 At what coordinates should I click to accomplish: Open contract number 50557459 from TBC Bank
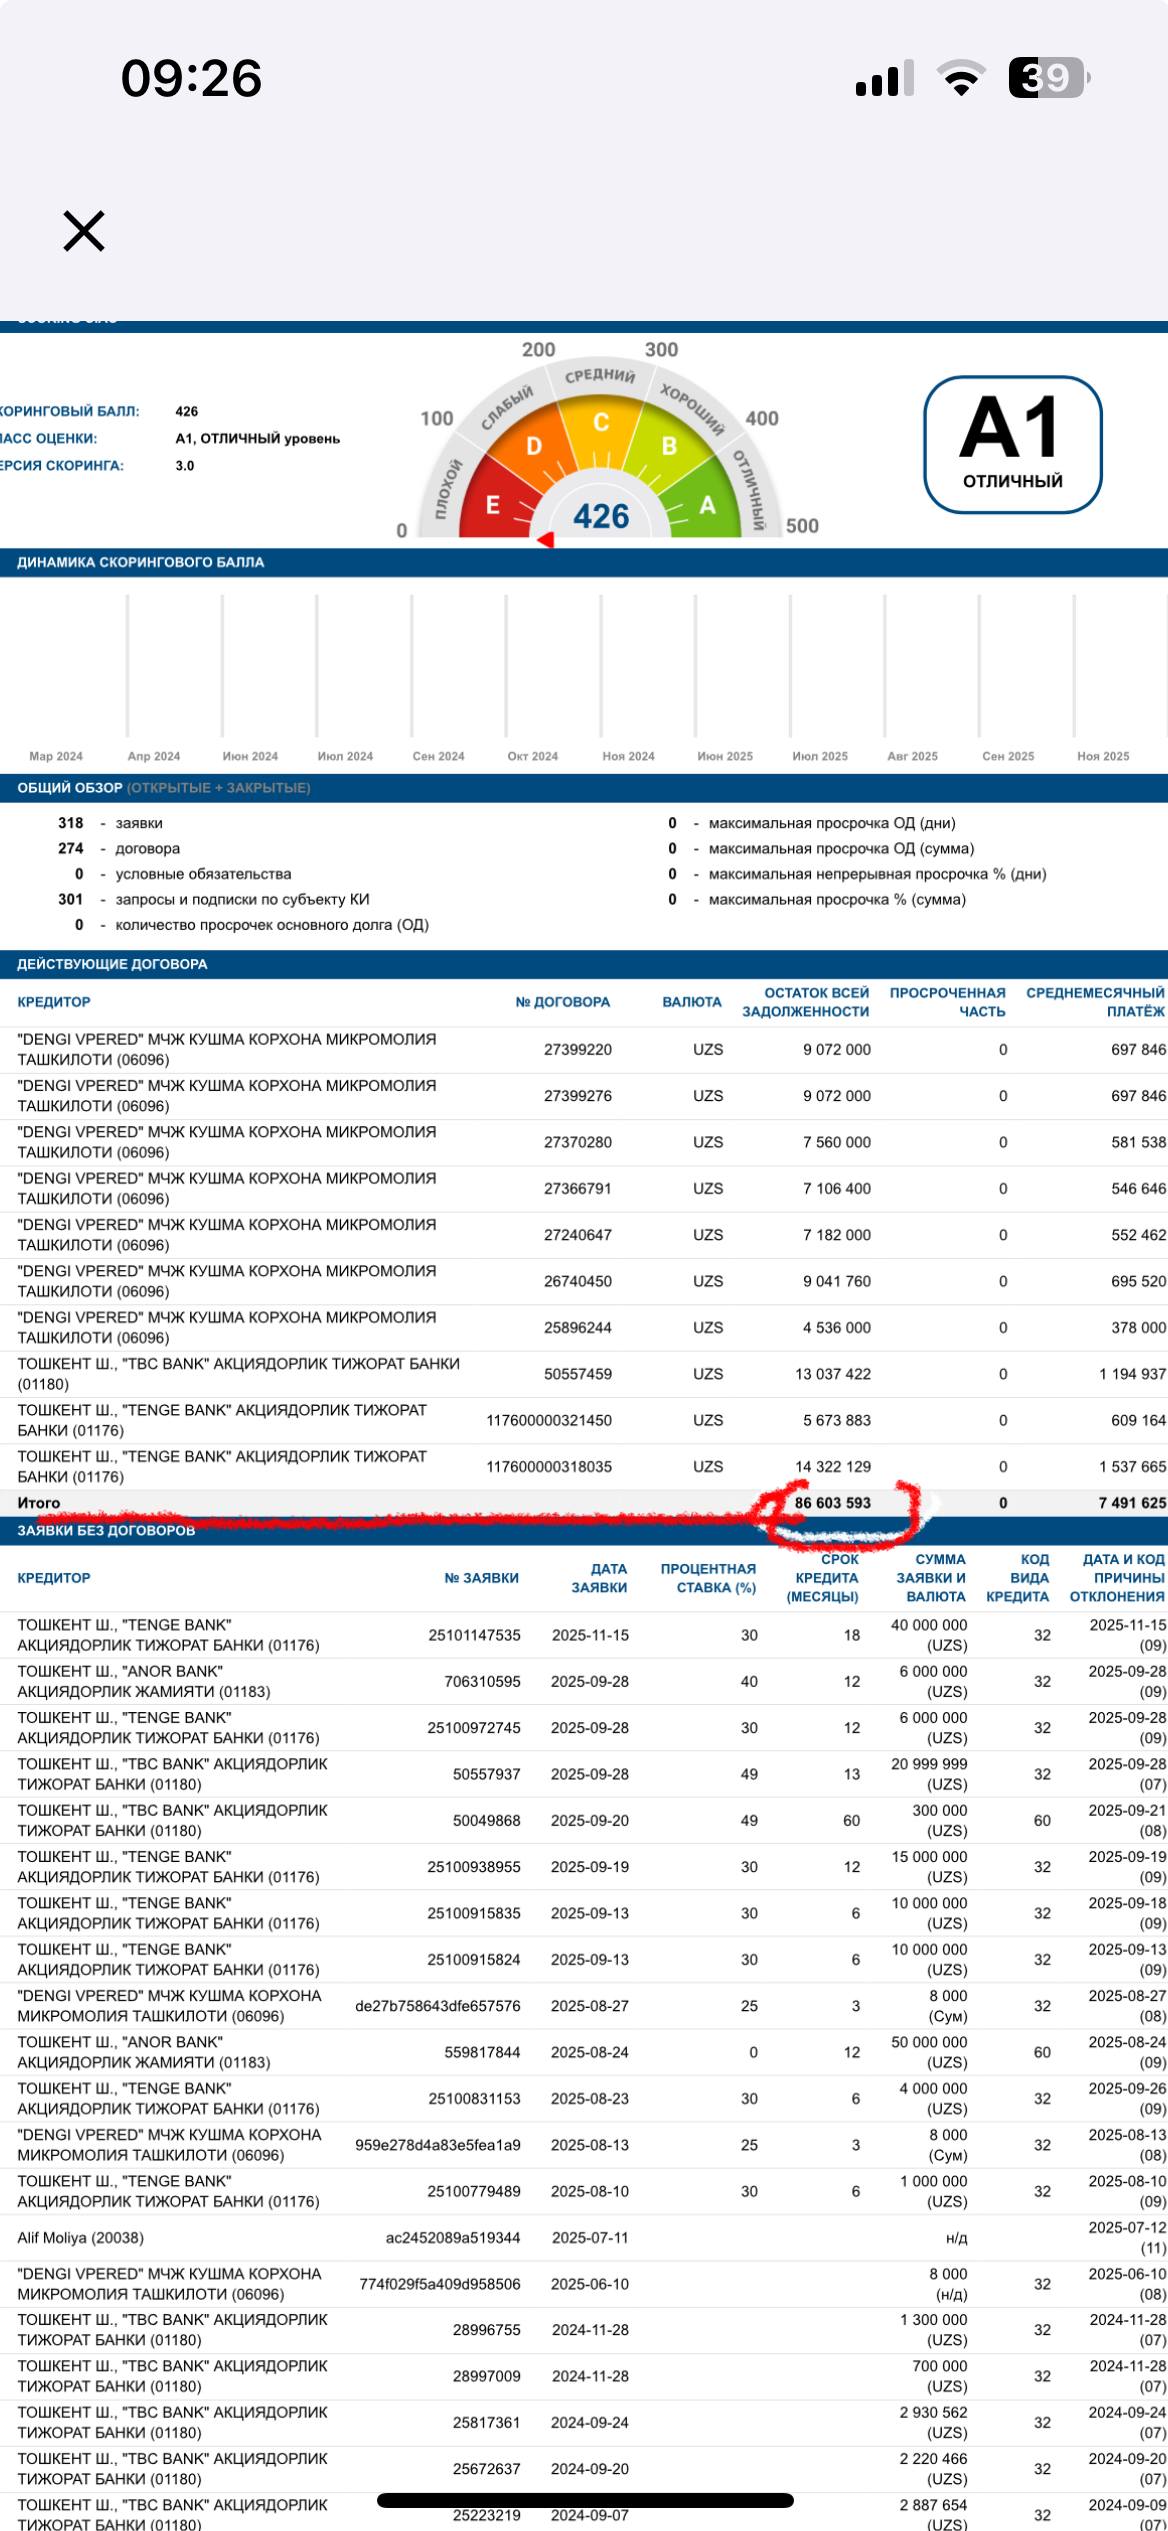[577, 1374]
